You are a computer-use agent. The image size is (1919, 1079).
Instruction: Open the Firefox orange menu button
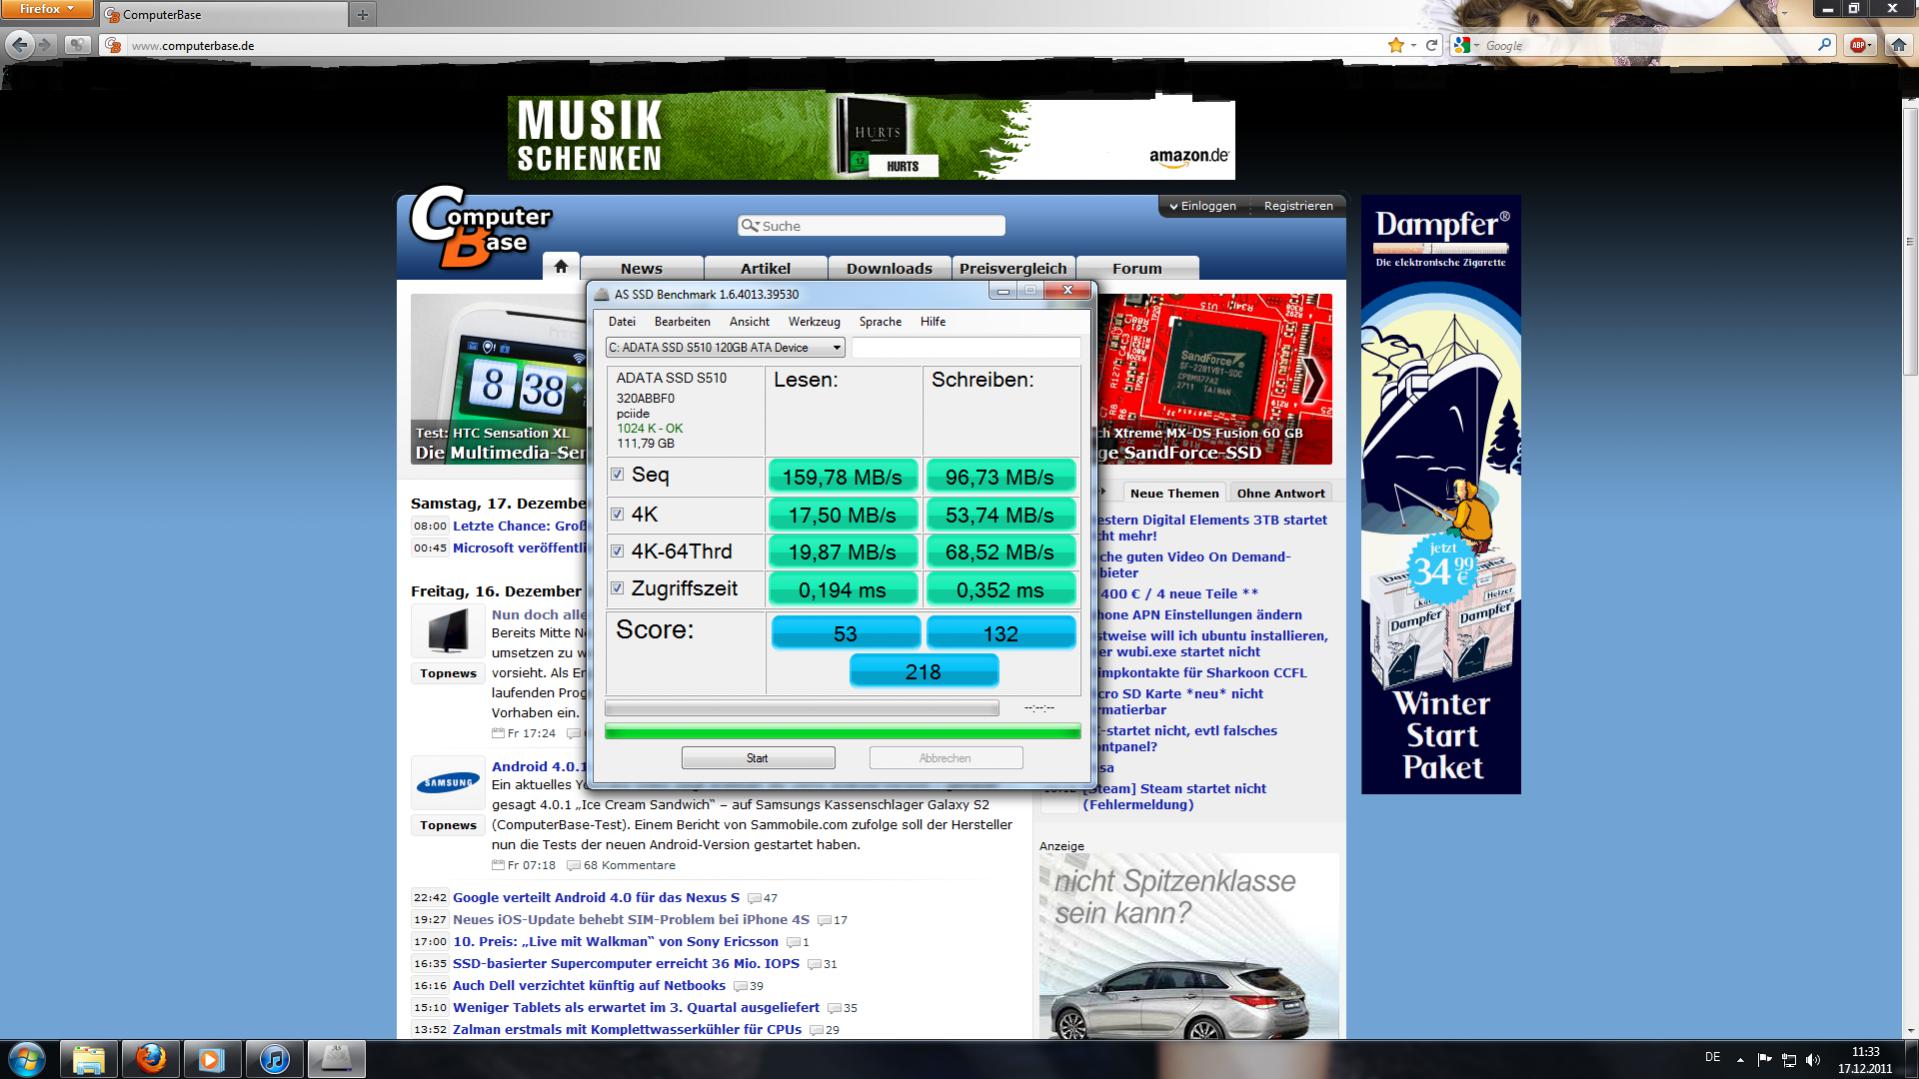point(47,9)
